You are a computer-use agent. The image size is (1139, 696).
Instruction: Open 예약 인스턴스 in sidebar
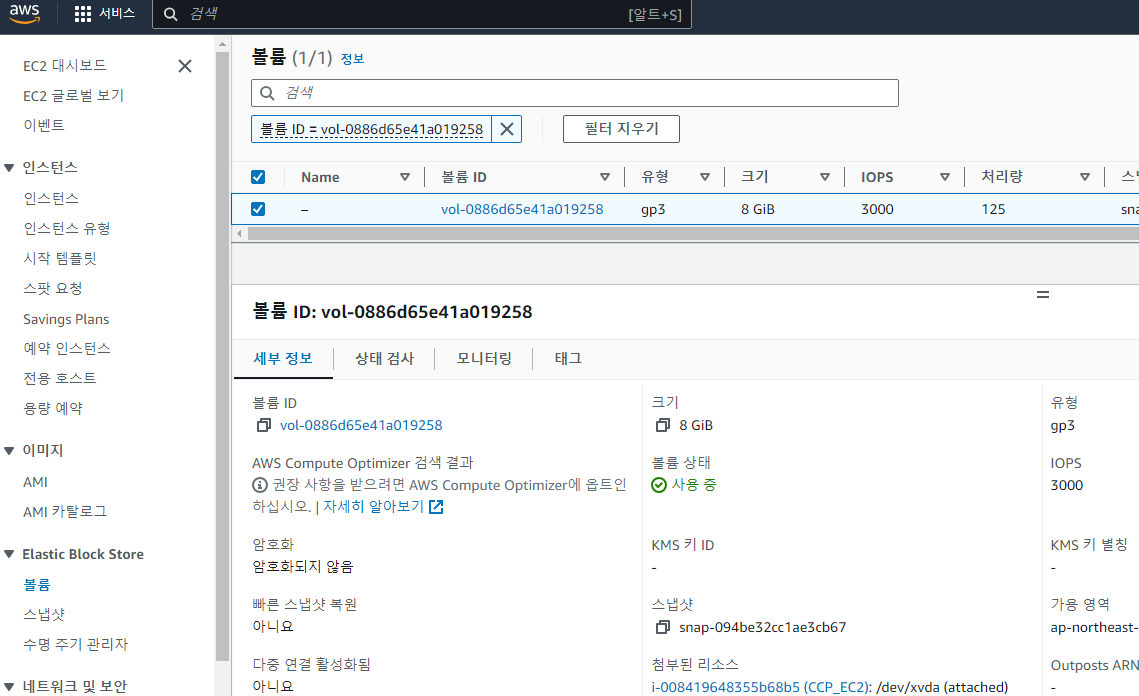(x=67, y=349)
